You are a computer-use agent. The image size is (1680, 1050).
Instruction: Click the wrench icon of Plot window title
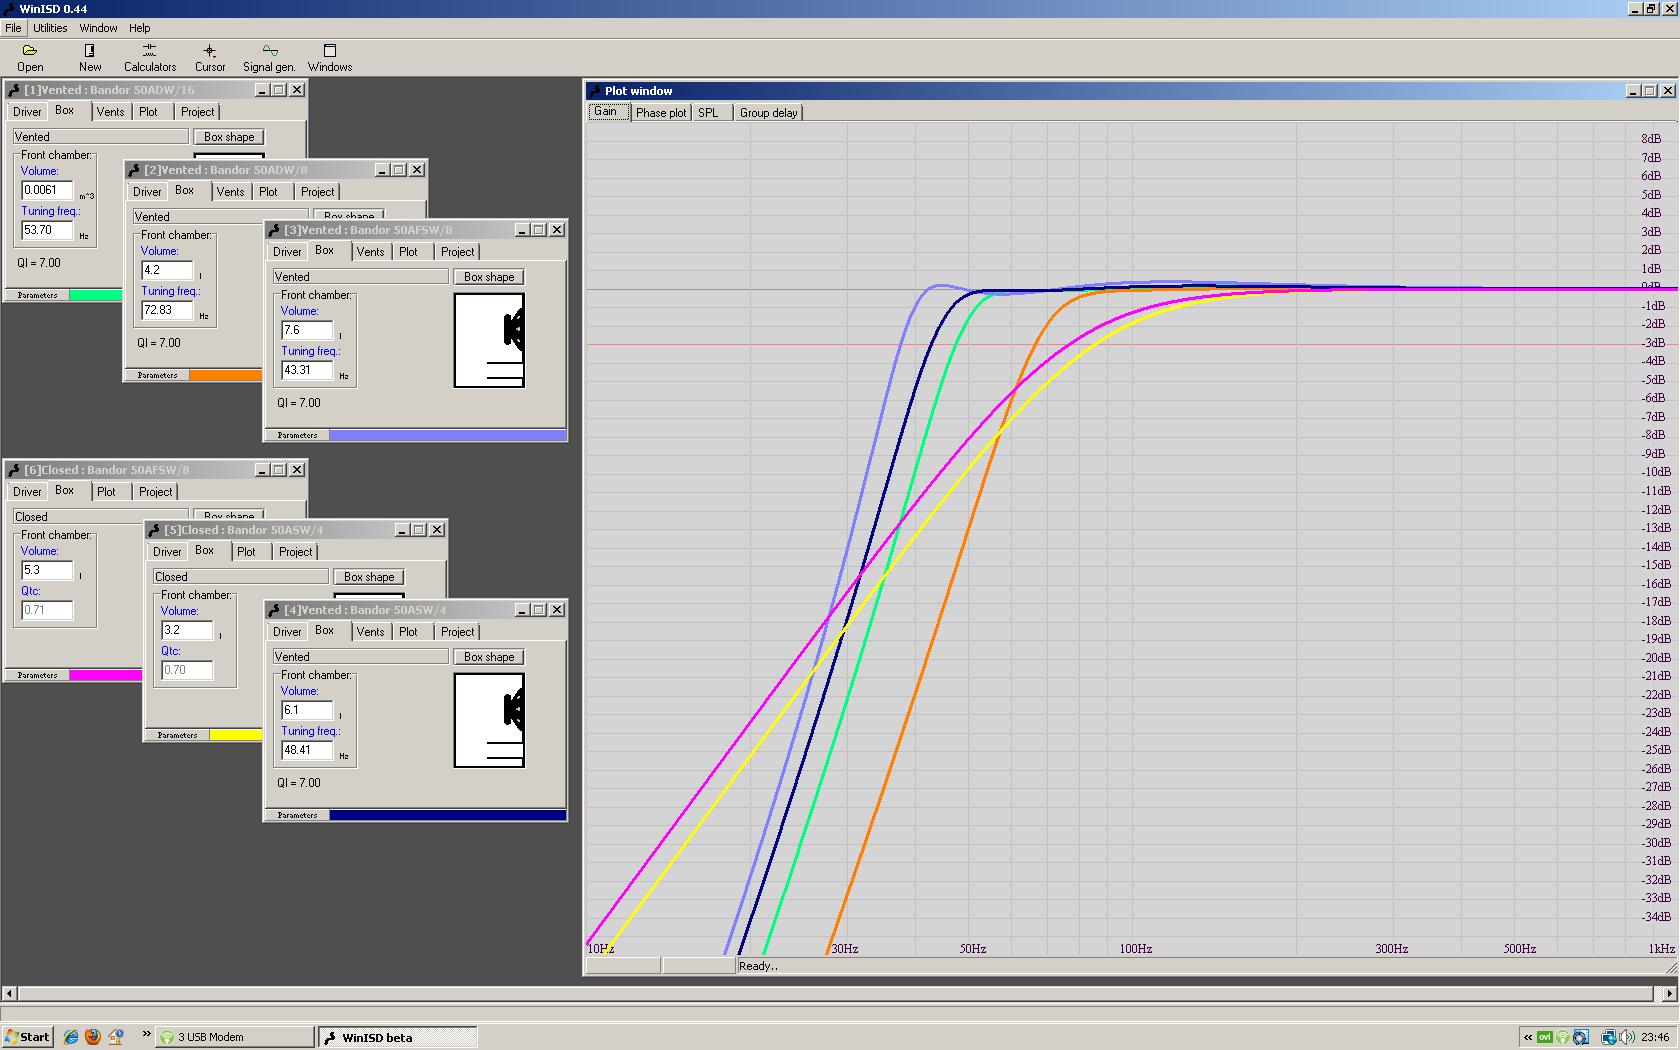coord(594,91)
